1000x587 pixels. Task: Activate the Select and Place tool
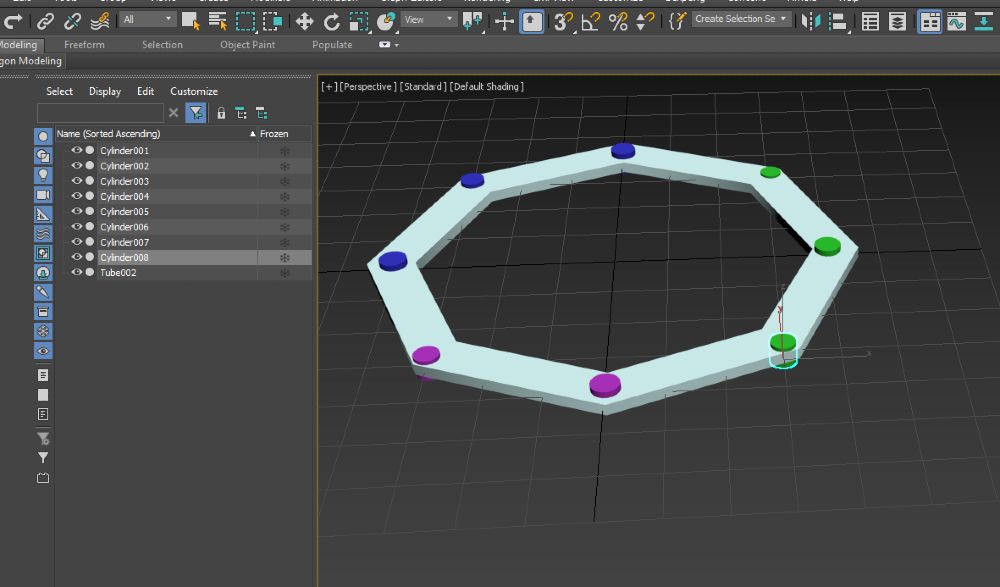[386, 22]
